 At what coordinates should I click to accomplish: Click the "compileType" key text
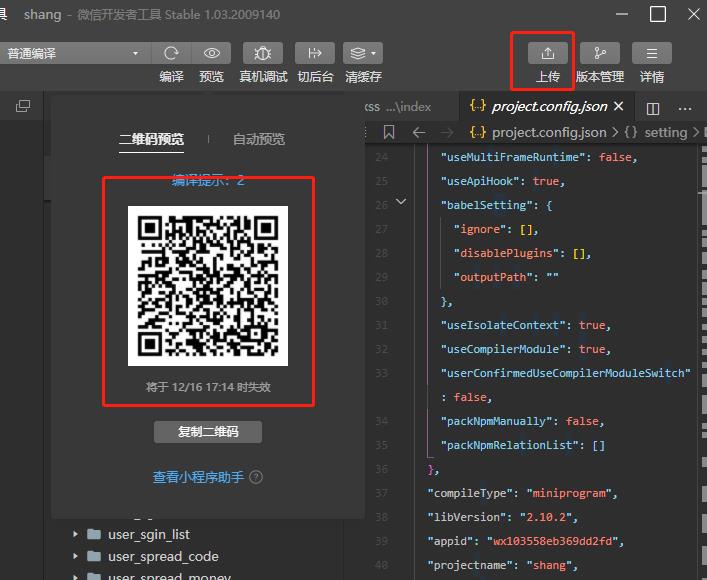pos(469,493)
